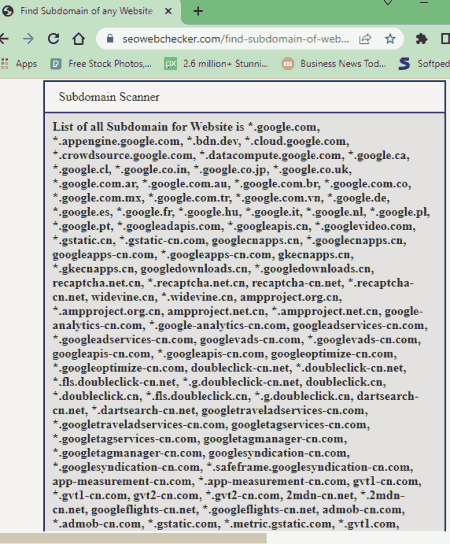This screenshot has height=544, width=450.
Task: Click the browser forward arrow
Action: (28, 39)
